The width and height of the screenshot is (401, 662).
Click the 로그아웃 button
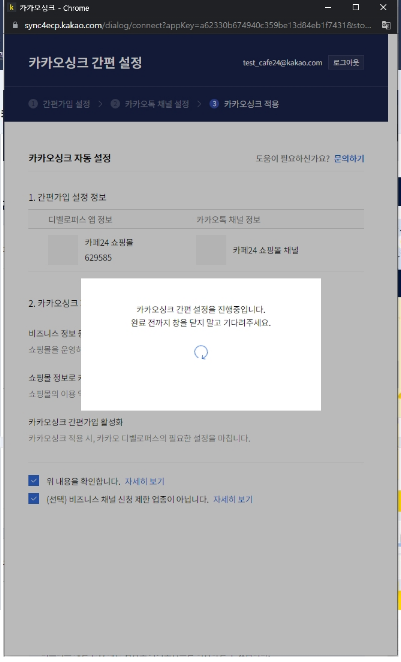click(x=346, y=62)
